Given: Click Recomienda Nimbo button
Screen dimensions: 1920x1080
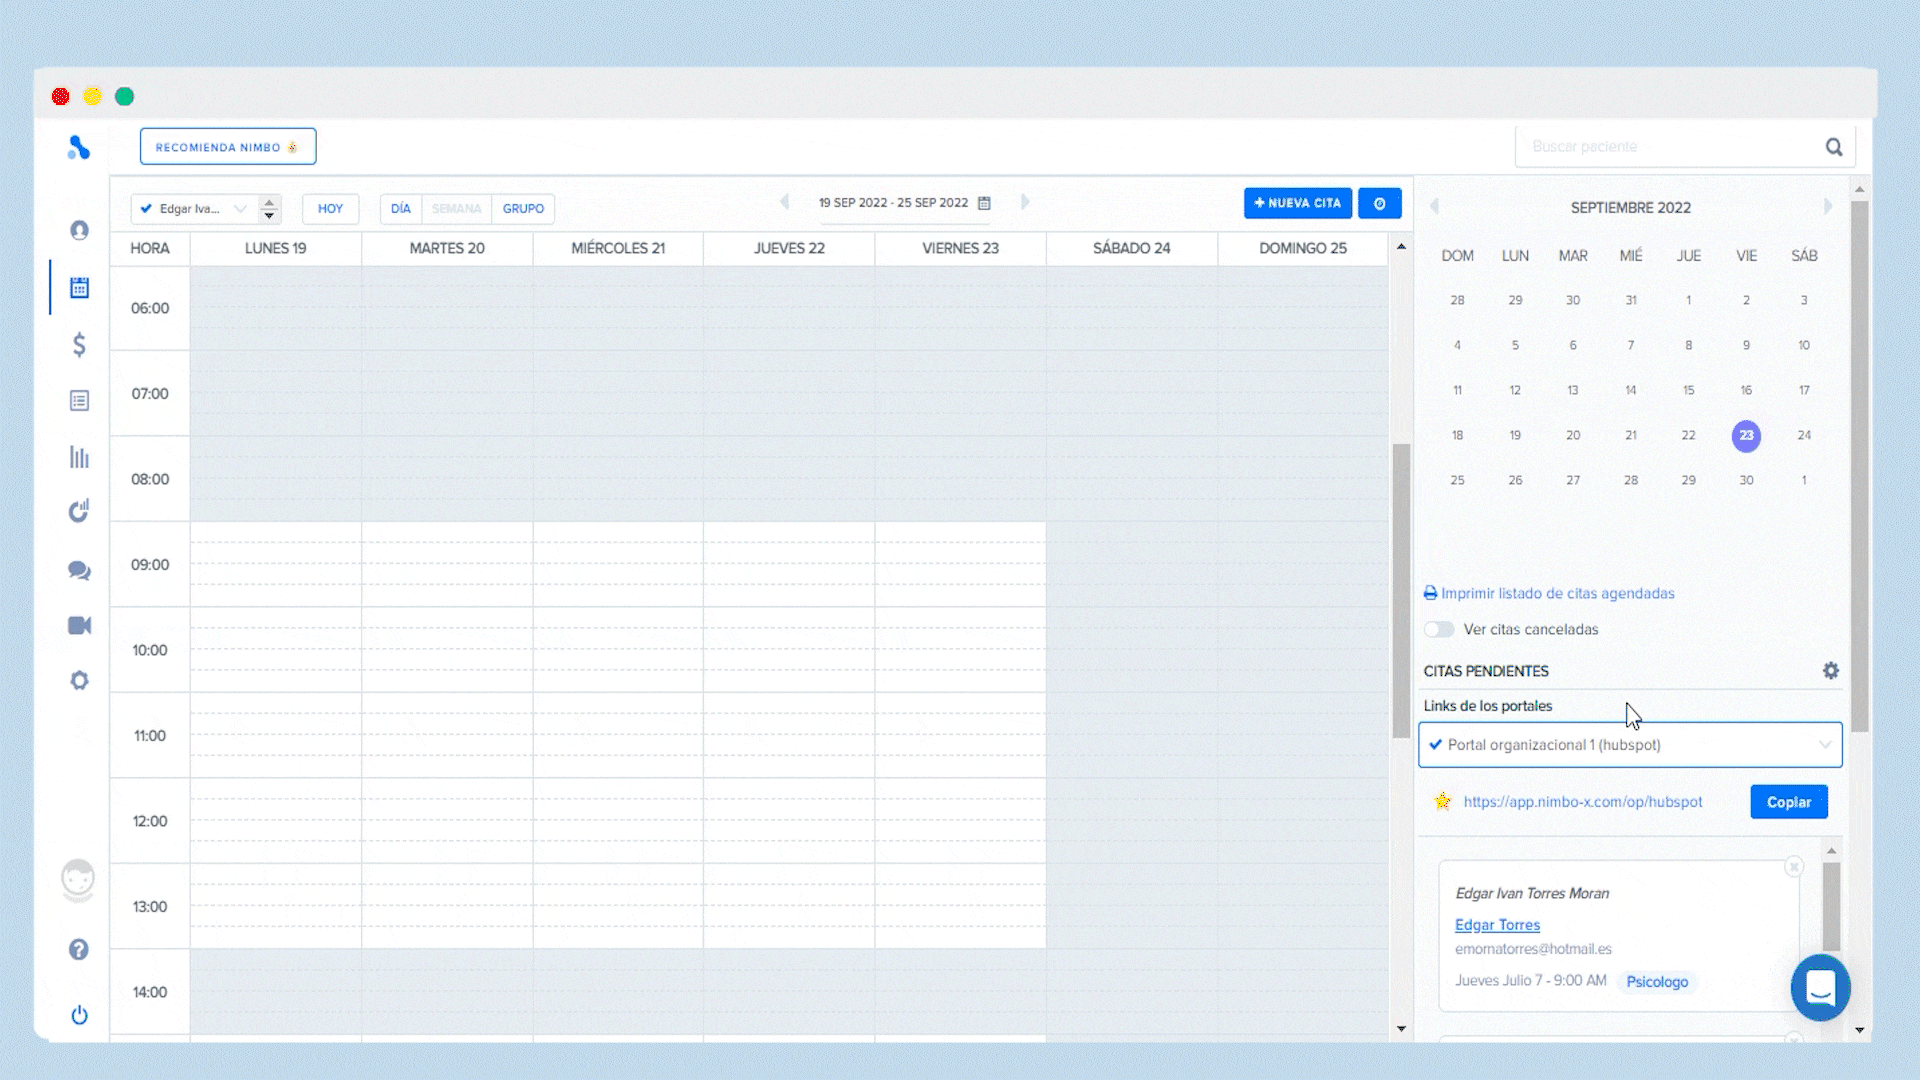Looking at the screenshot, I should pyautogui.click(x=228, y=147).
